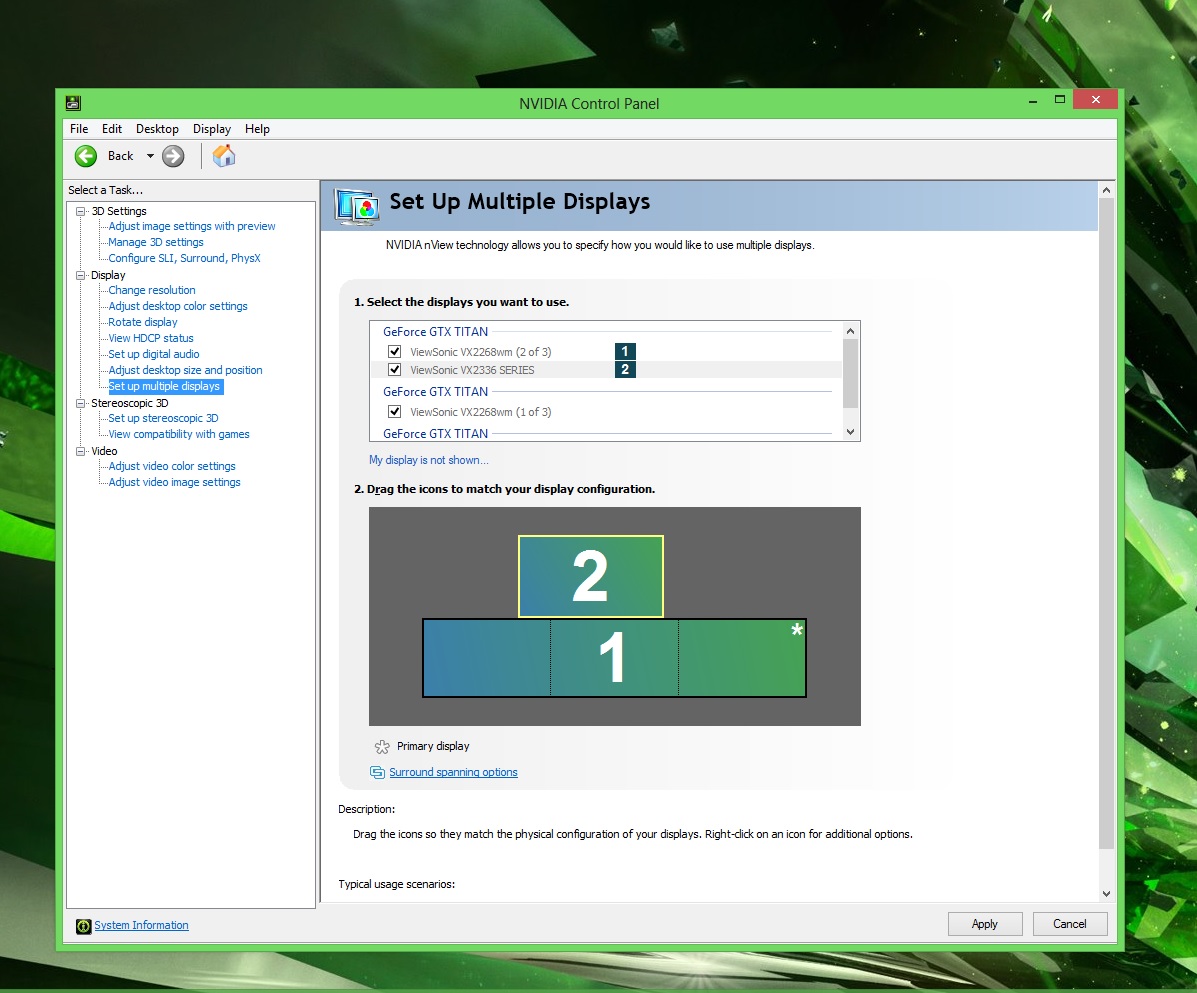1197x993 pixels.
Task: Click the System Information icon
Action: pyautogui.click(x=84, y=926)
